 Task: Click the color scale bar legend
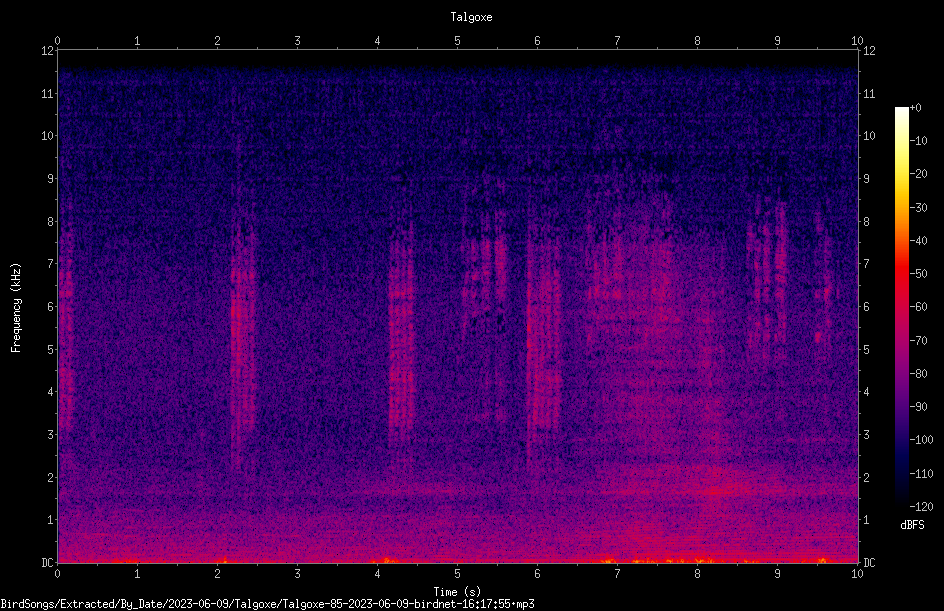[x=901, y=306]
